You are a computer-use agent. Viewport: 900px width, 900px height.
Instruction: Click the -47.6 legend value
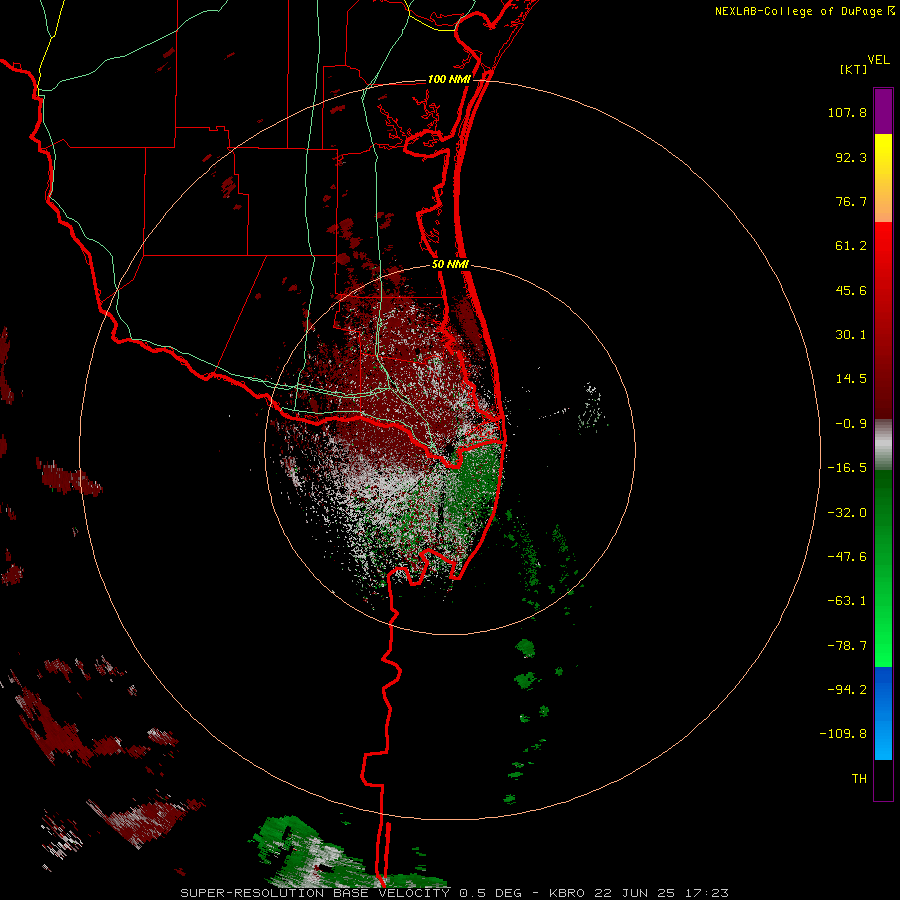tap(847, 557)
